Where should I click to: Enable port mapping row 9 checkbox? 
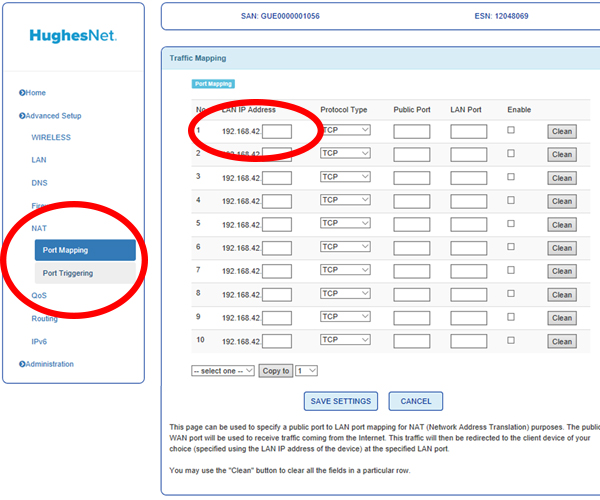(x=511, y=317)
